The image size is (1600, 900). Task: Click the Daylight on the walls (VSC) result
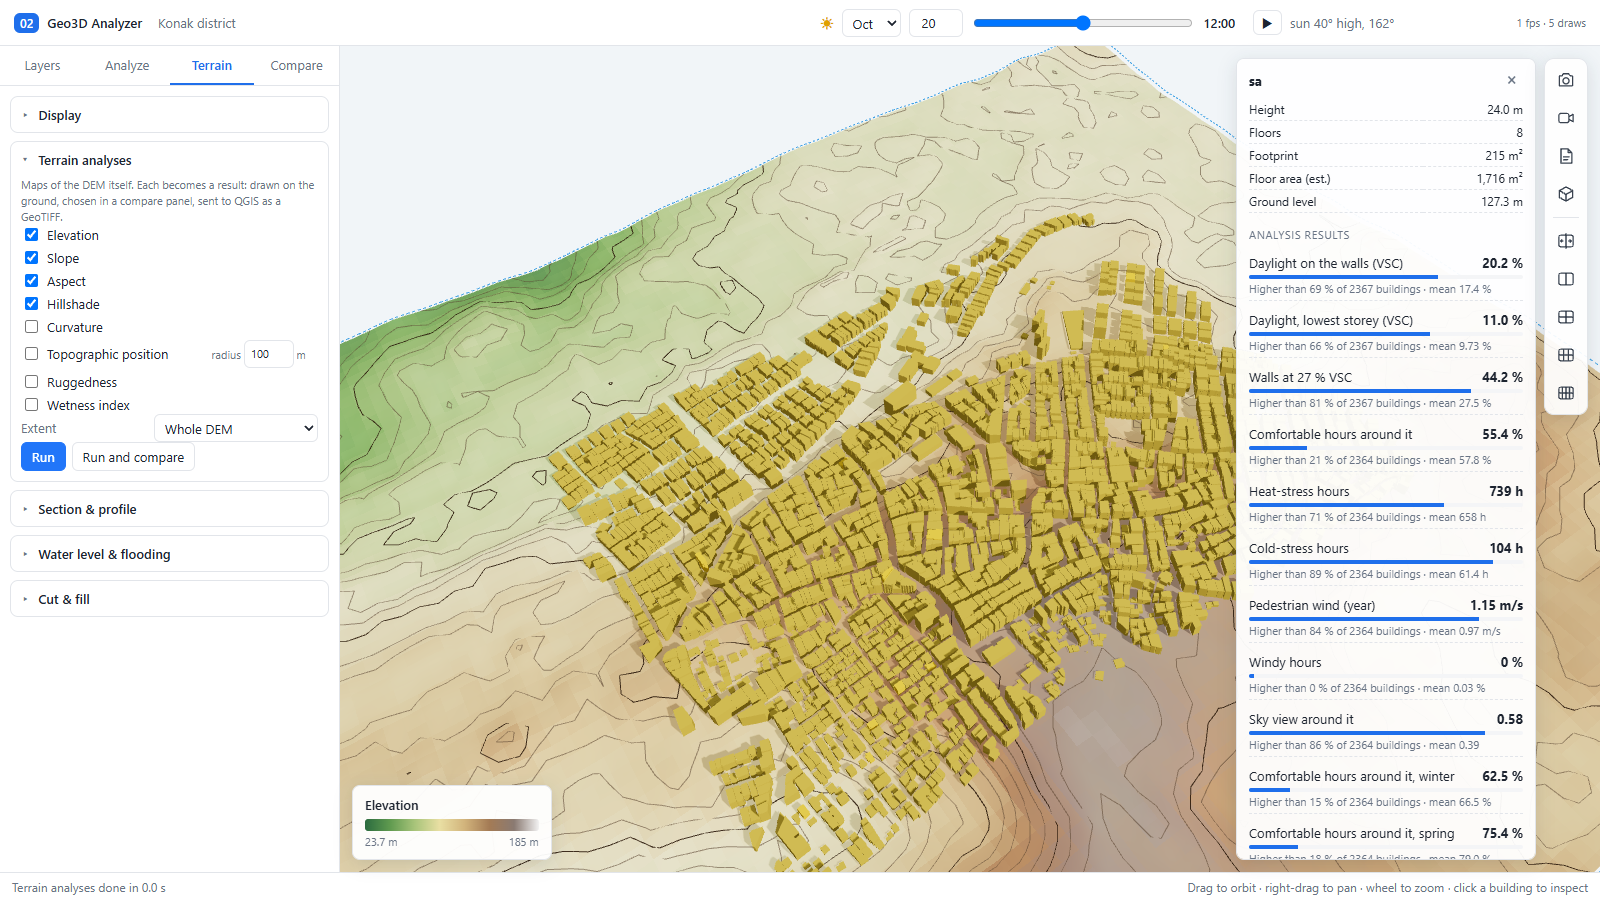[1386, 275]
